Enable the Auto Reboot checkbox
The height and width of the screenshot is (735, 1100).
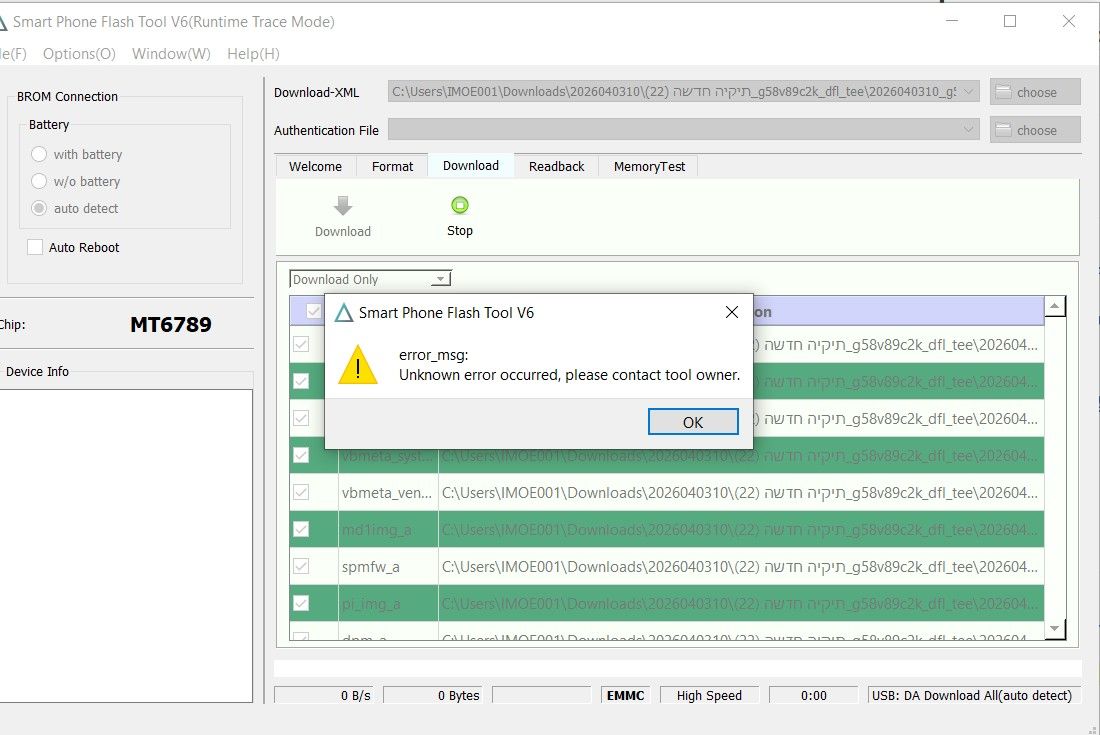pyautogui.click(x=35, y=247)
